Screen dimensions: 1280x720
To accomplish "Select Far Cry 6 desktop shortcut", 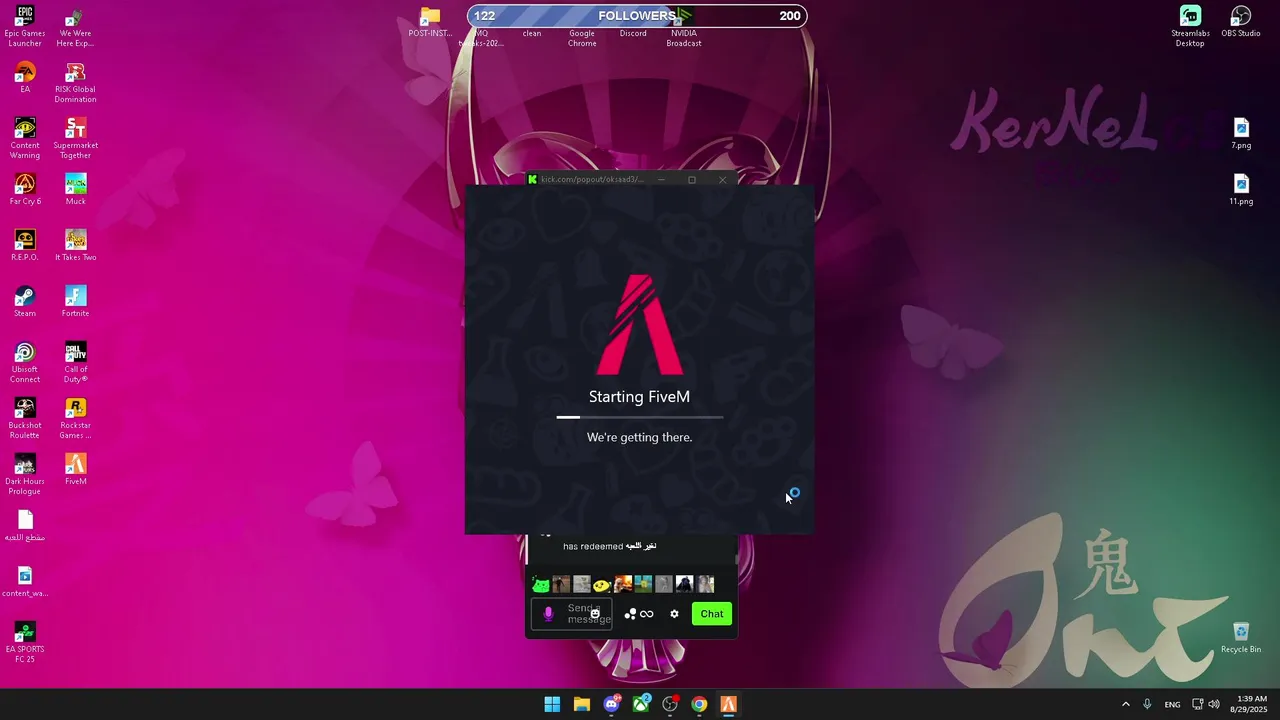I will [25, 190].
